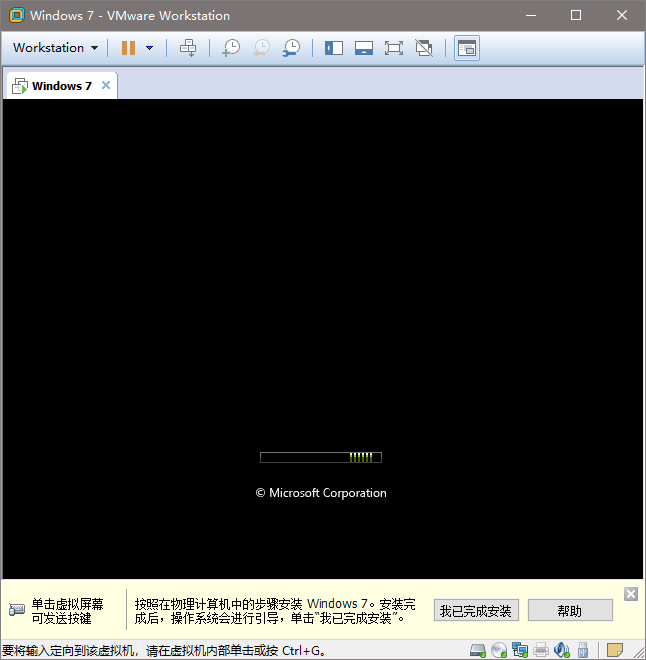Click the hard disk status icon
The image size is (646, 660).
pyautogui.click(x=478, y=650)
